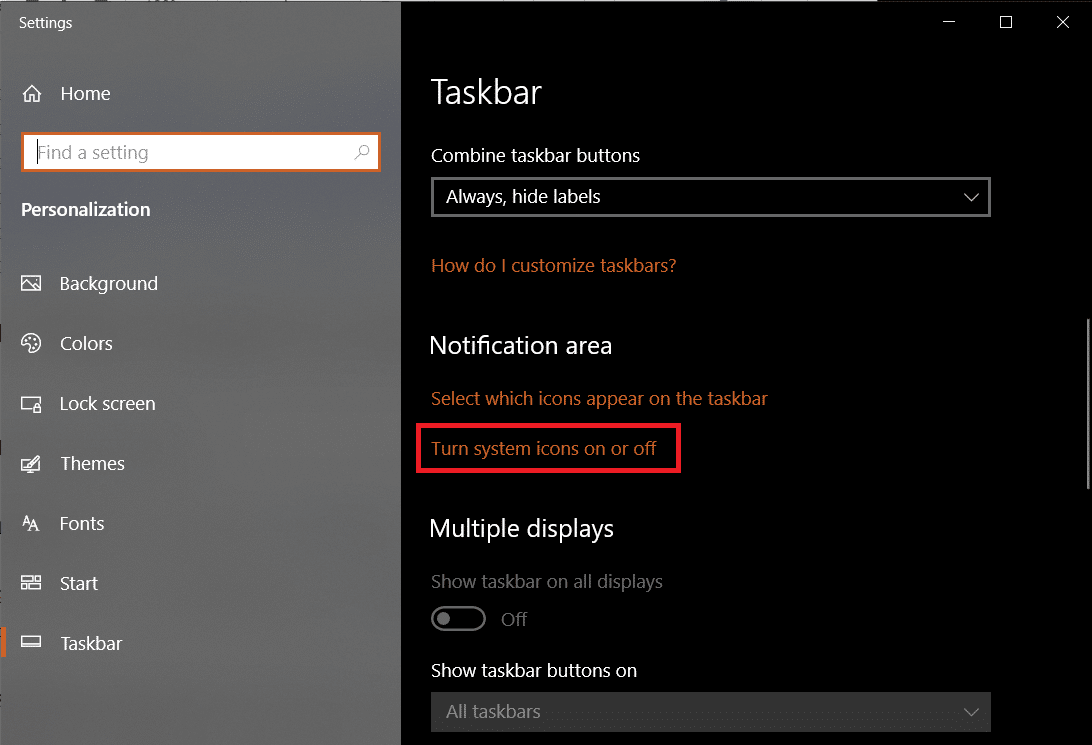
Task: Open Turn system icons on or off
Action: [x=544, y=449]
